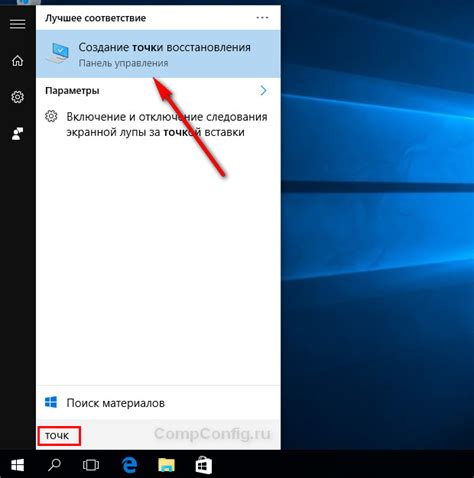Viewport: 474px width, 478px height.
Task: Click Windows logo beside Поиск материалов
Action: pyautogui.click(x=51, y=402)
